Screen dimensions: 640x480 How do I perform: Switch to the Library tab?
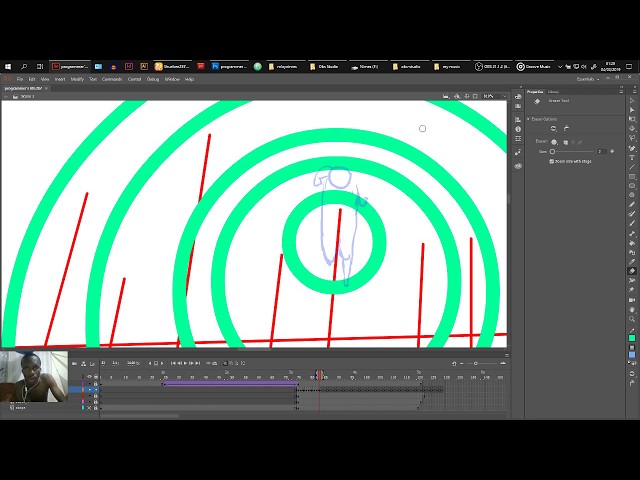point(553,92)
